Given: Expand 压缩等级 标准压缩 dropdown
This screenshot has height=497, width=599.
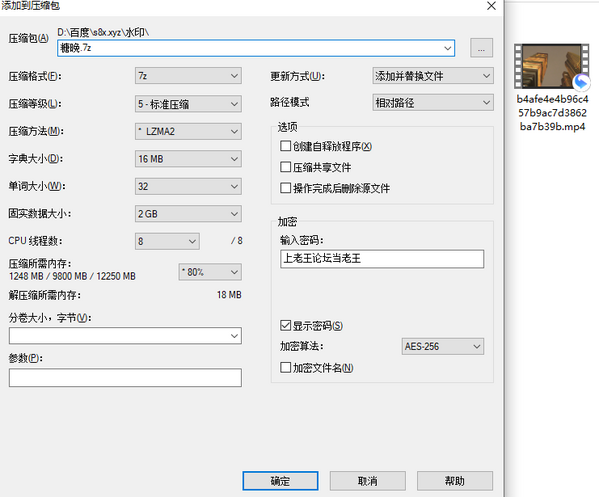Looking at the screenshot, I should 188,104.
